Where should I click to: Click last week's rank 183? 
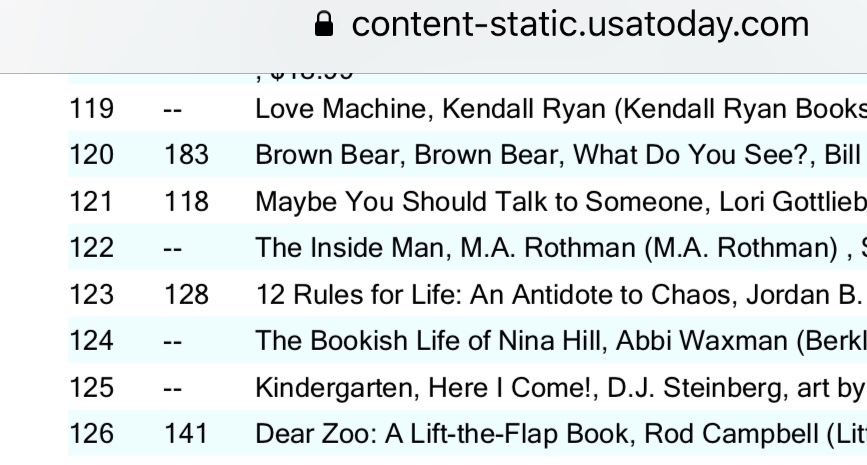point(186,156)
